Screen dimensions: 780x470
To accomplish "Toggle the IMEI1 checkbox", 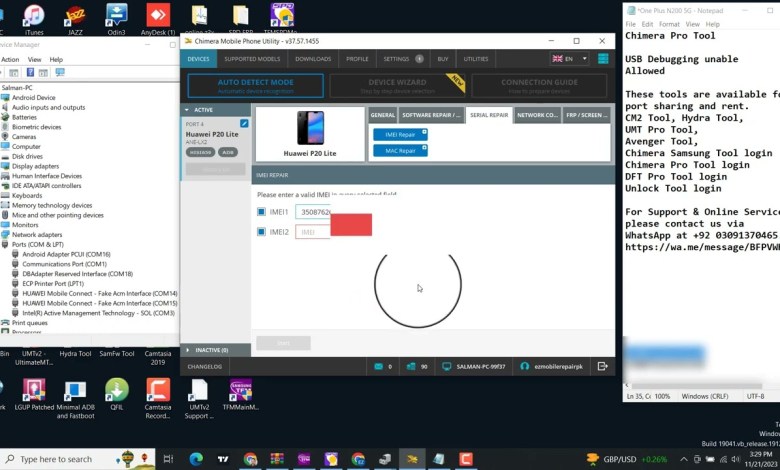I will point(261,212).
